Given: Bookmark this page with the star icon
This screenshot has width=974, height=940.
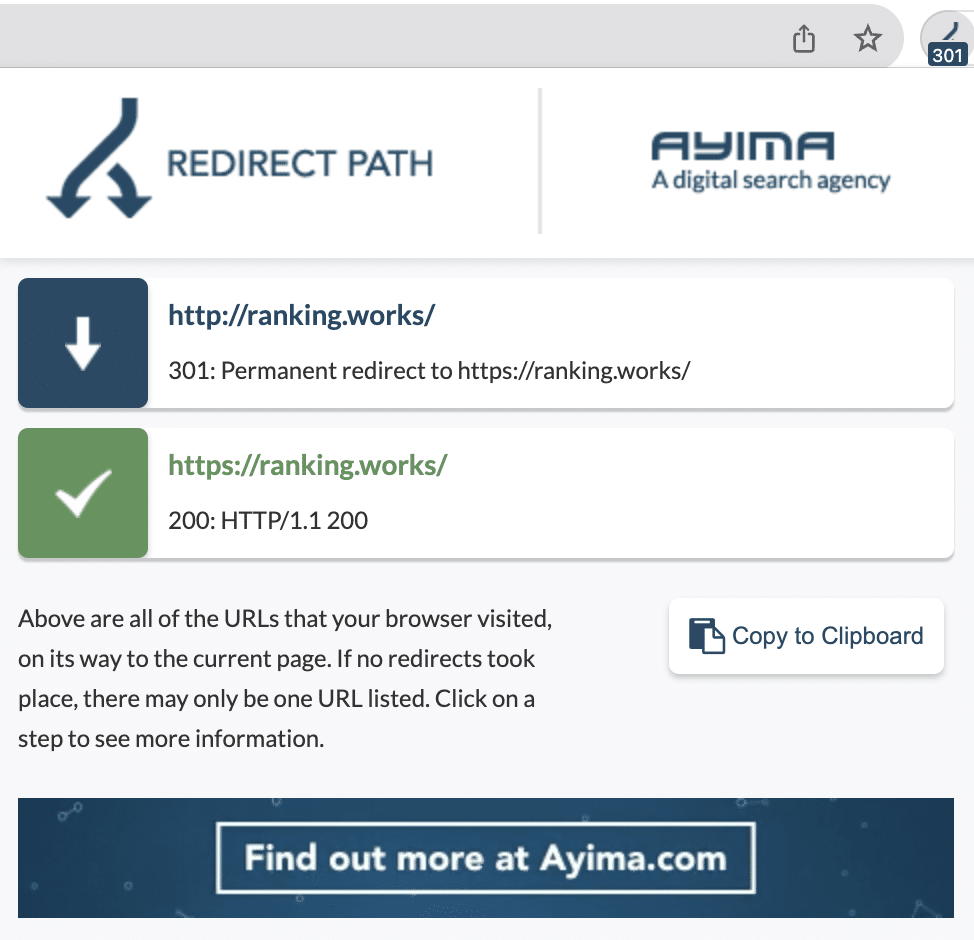Looking at the screenshot, I should (867, 39).
